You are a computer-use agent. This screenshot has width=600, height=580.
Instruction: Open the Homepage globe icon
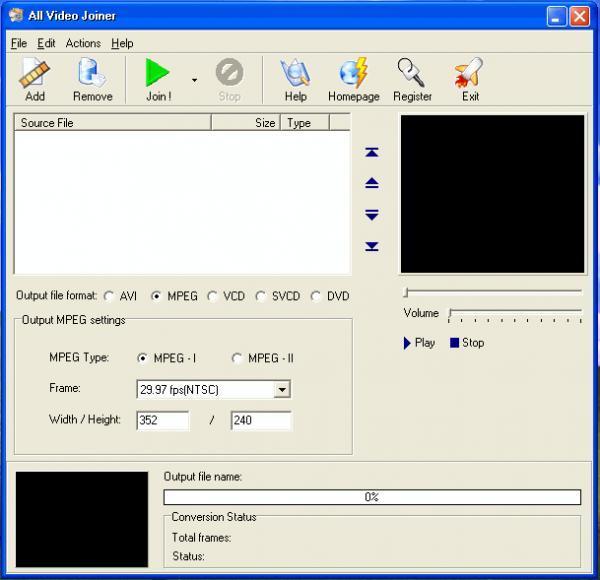click(354, 80)
